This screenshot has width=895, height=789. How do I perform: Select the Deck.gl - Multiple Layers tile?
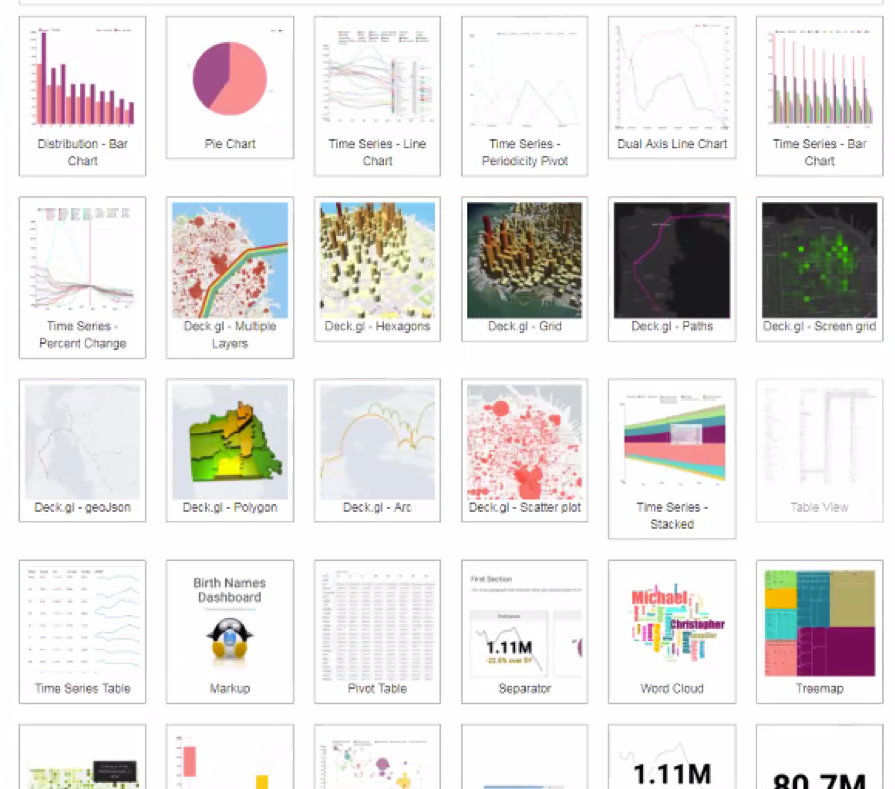[x=230, y=277]
